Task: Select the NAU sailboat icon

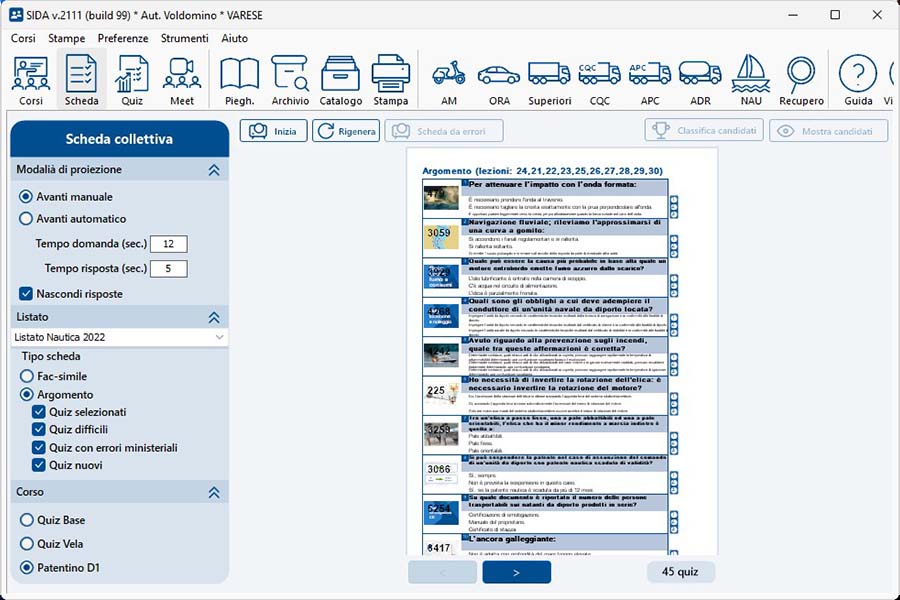Action: pos(749,80)
